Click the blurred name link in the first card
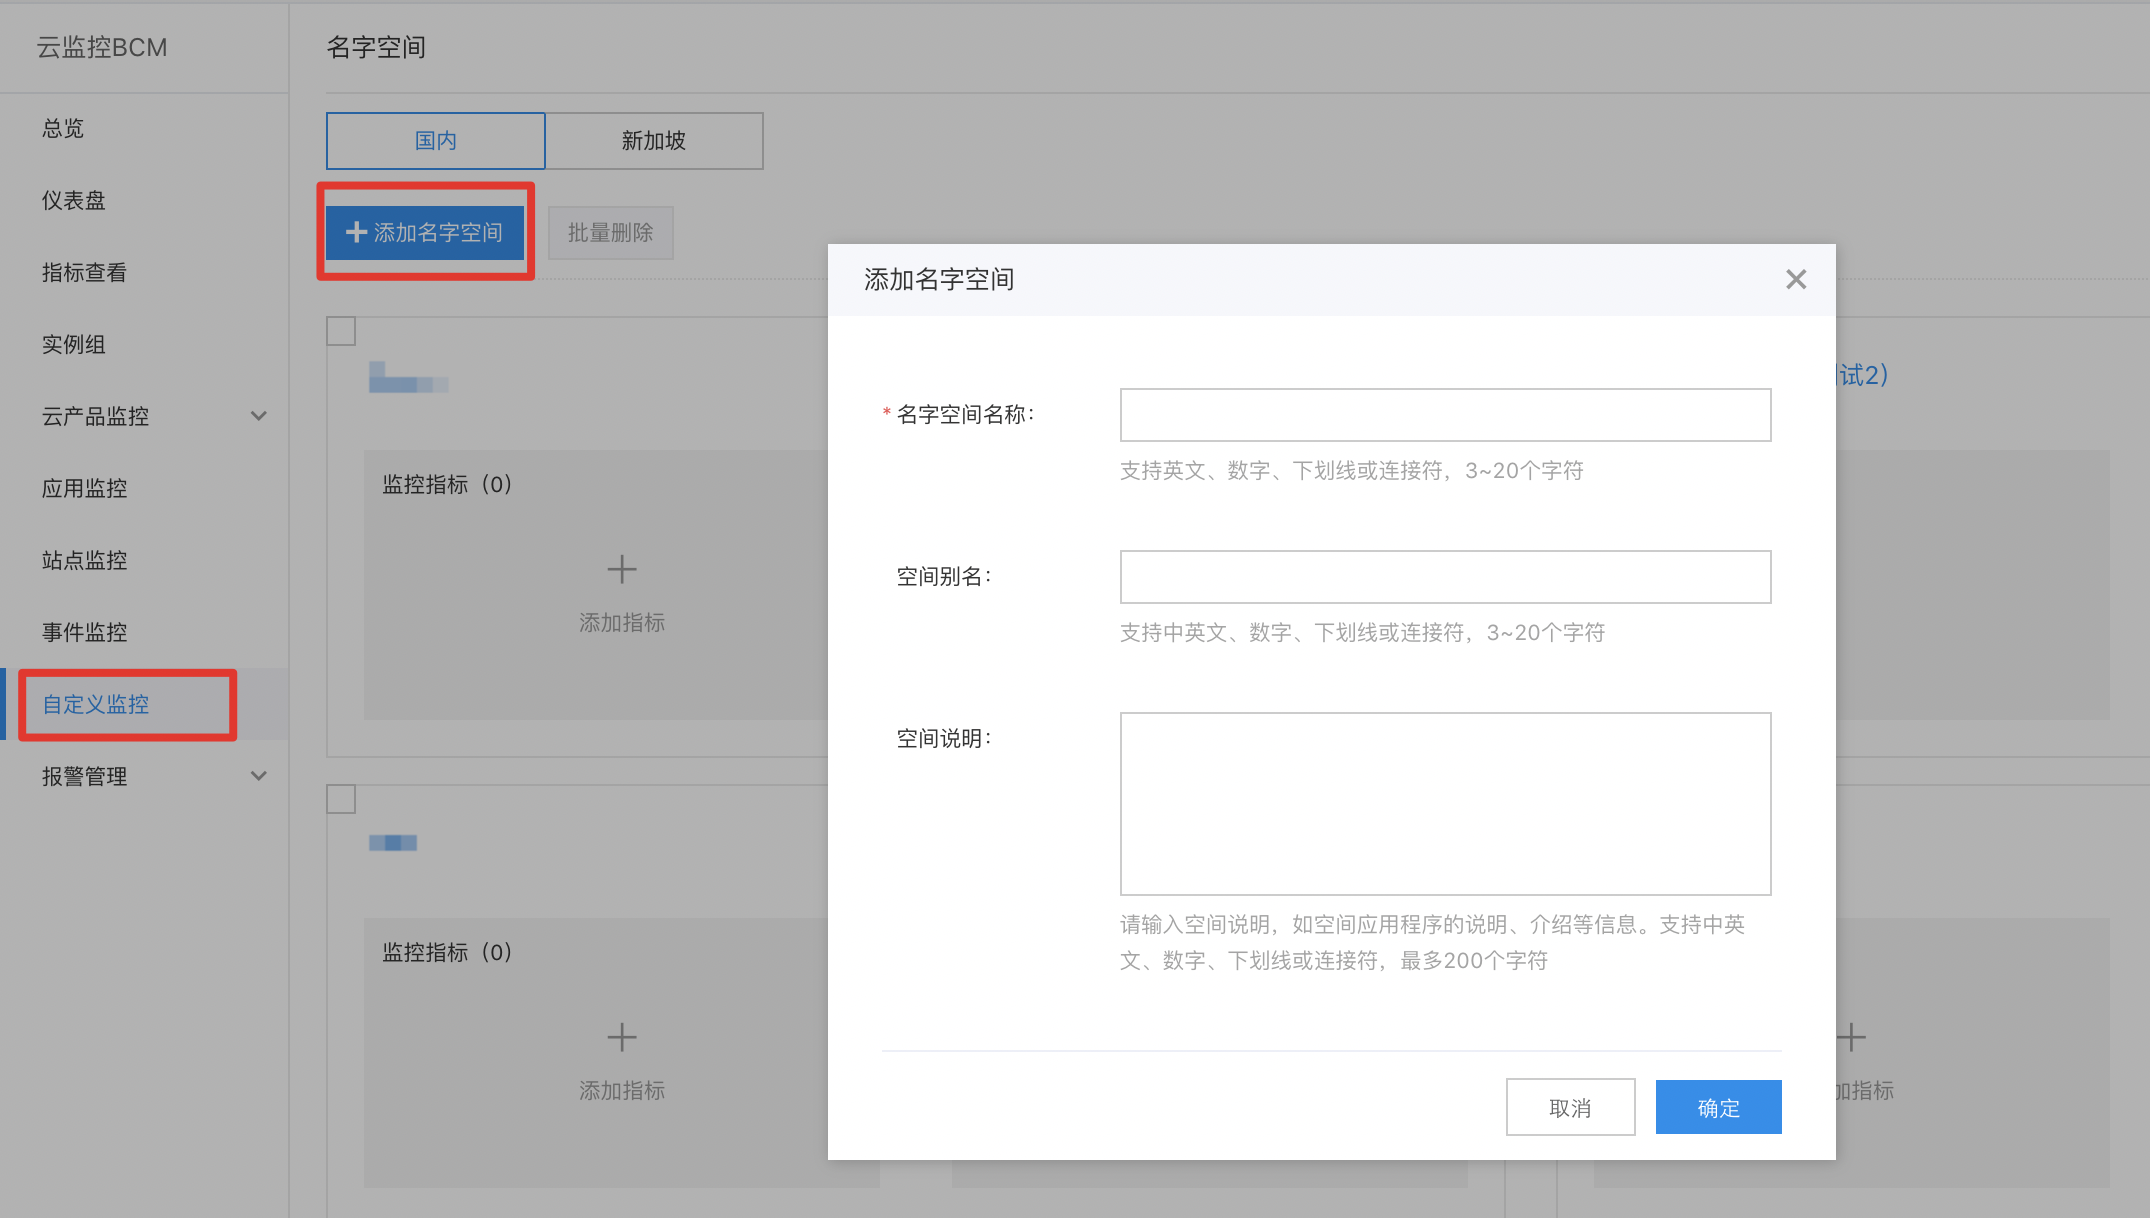This screenshot has height=1218, width=2150. click(408, 377)
